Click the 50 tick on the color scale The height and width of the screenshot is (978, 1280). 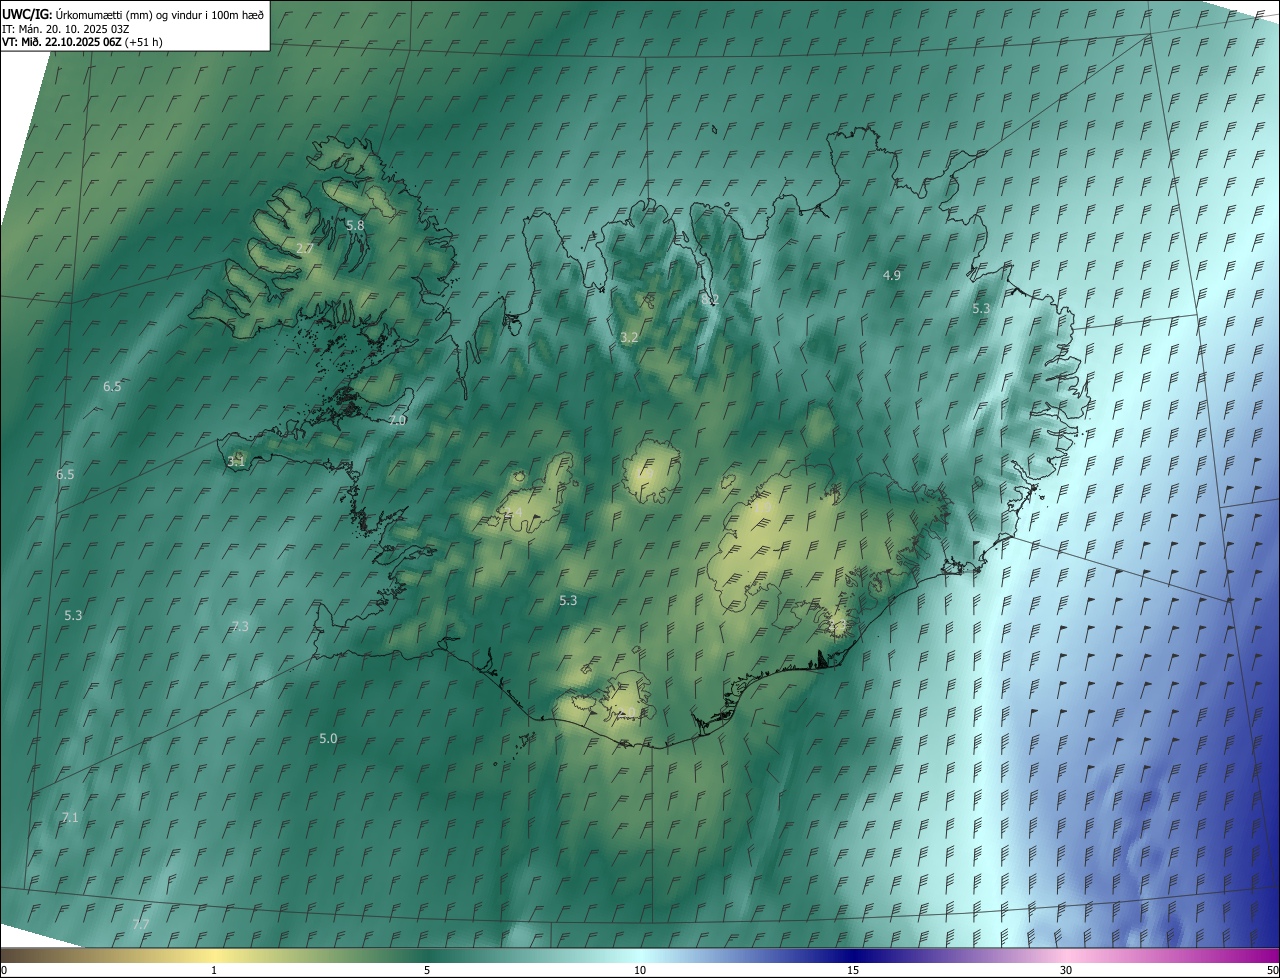[x=1272, y=970]
